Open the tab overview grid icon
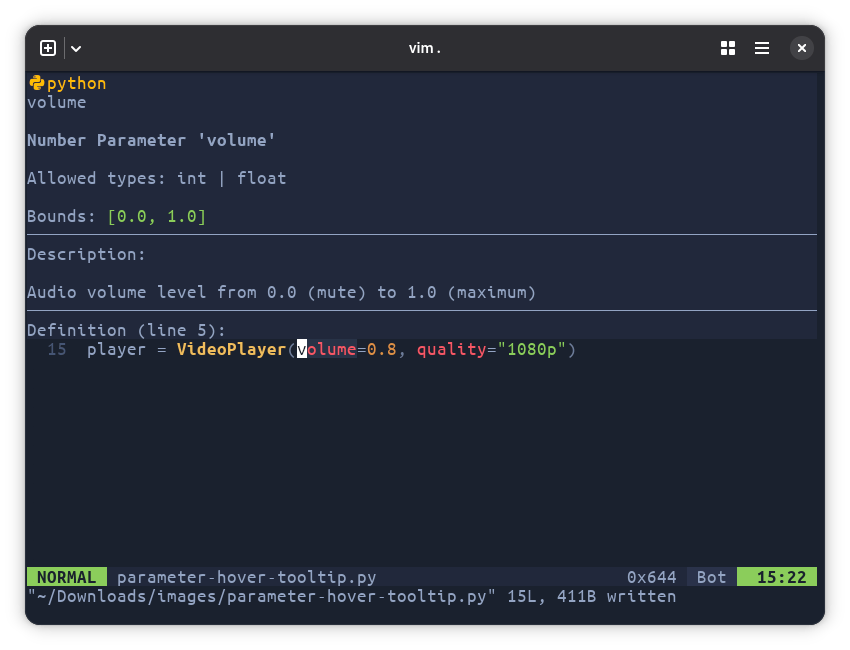 click(x=728, y=48)
